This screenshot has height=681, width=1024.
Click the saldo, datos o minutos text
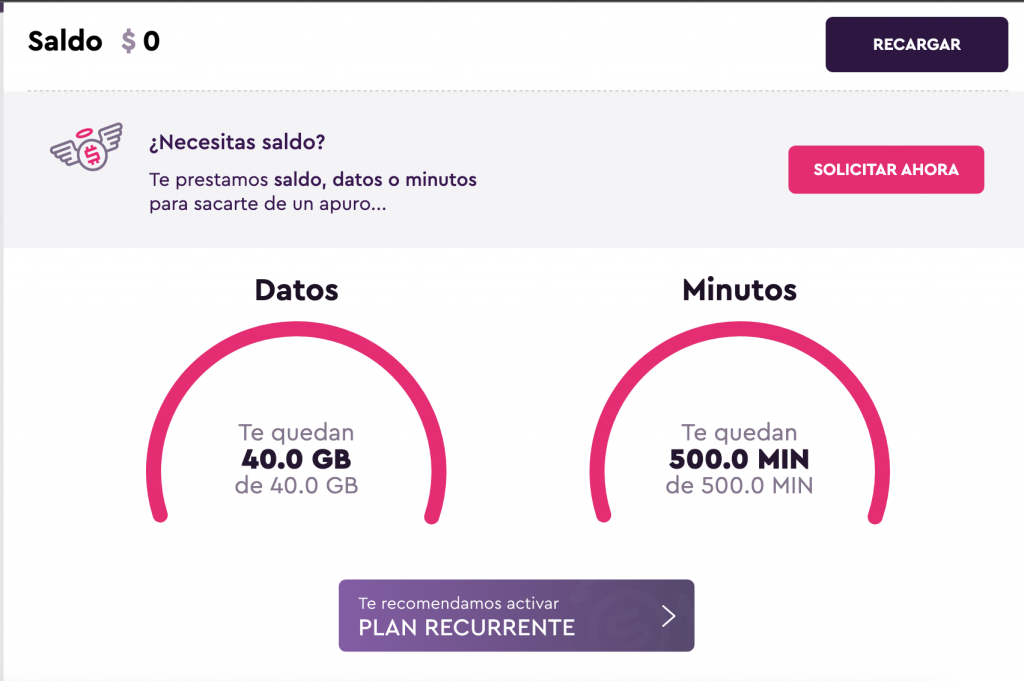click(376, 180)
